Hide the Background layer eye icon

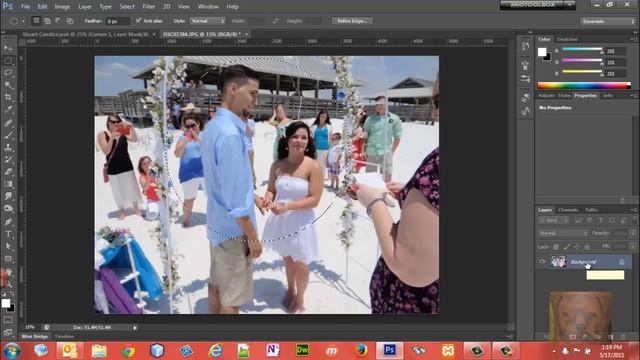point(542,261)
